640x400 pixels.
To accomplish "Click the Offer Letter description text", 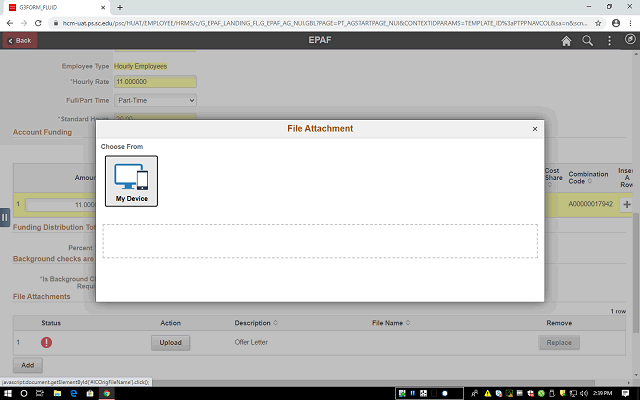I will 251,342.
